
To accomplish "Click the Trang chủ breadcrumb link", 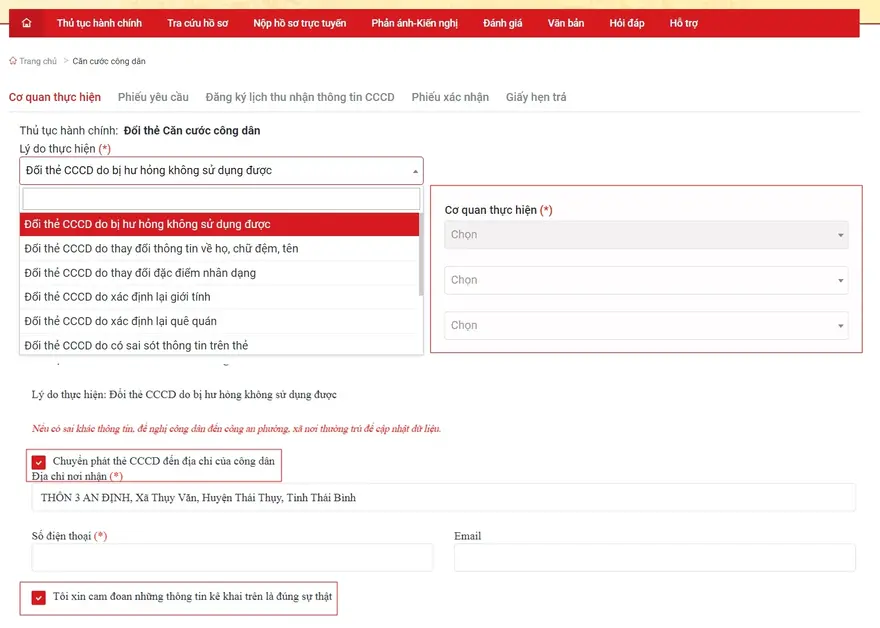I will click(x=38, y=61).
